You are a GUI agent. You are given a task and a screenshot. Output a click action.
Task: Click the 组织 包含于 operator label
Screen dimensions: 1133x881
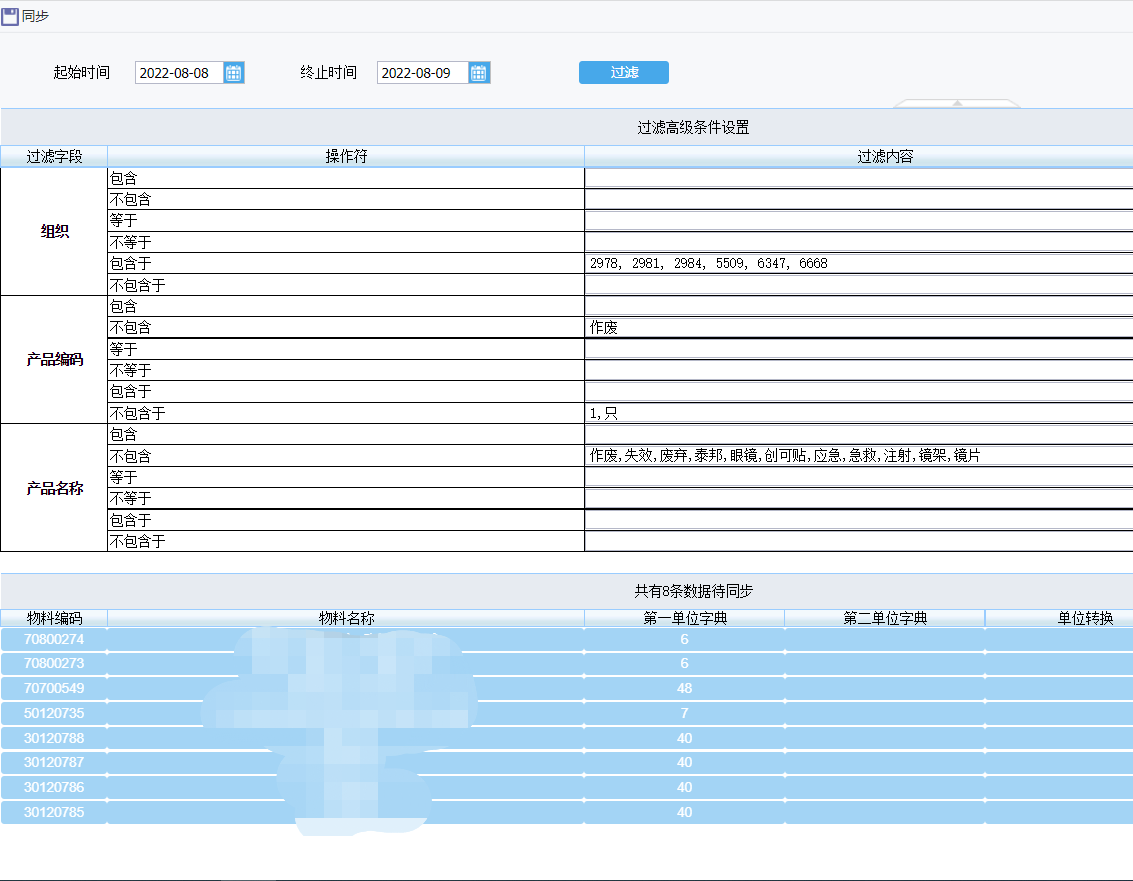click(x=131, y=263)
